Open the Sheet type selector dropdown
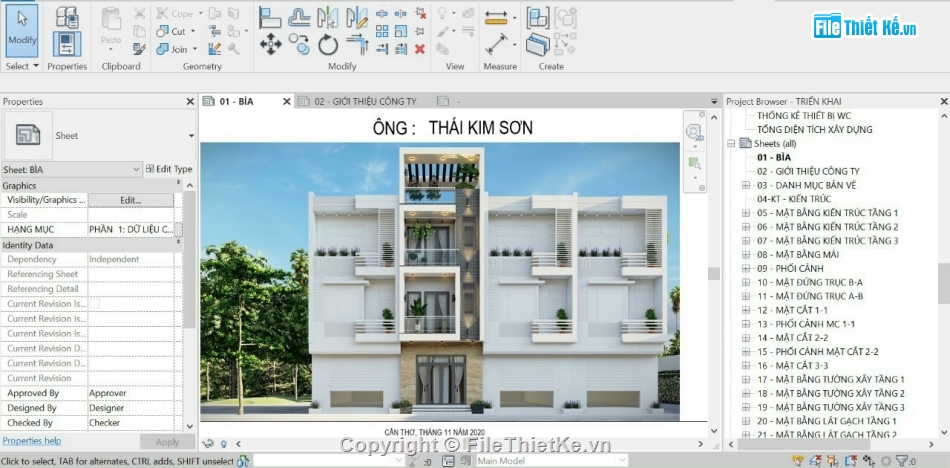This screenshot has width=950, height=468. [191, 136]
